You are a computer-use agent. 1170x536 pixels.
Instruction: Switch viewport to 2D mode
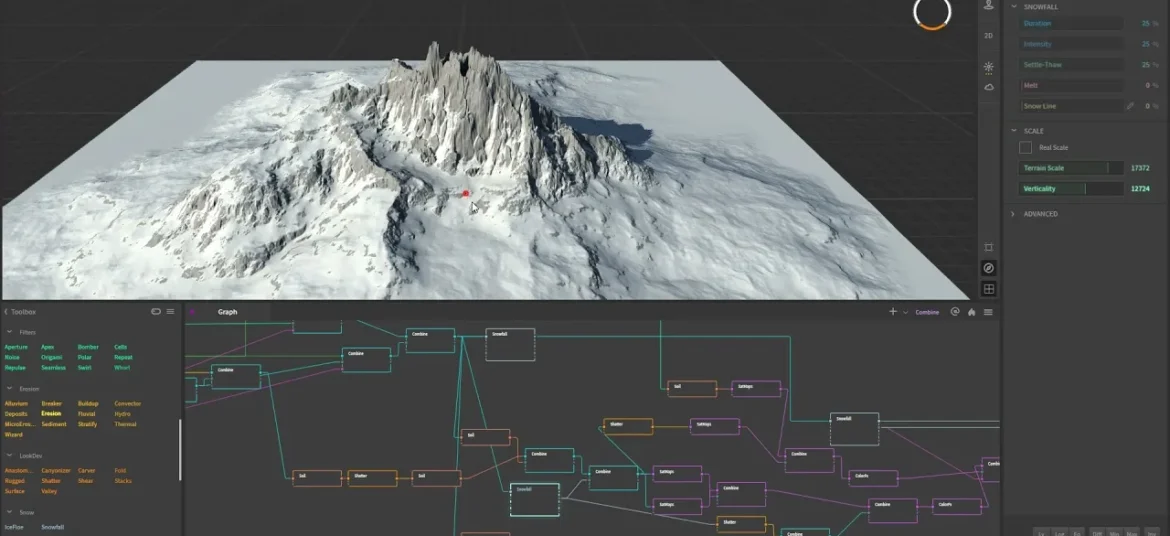[989, 36]
